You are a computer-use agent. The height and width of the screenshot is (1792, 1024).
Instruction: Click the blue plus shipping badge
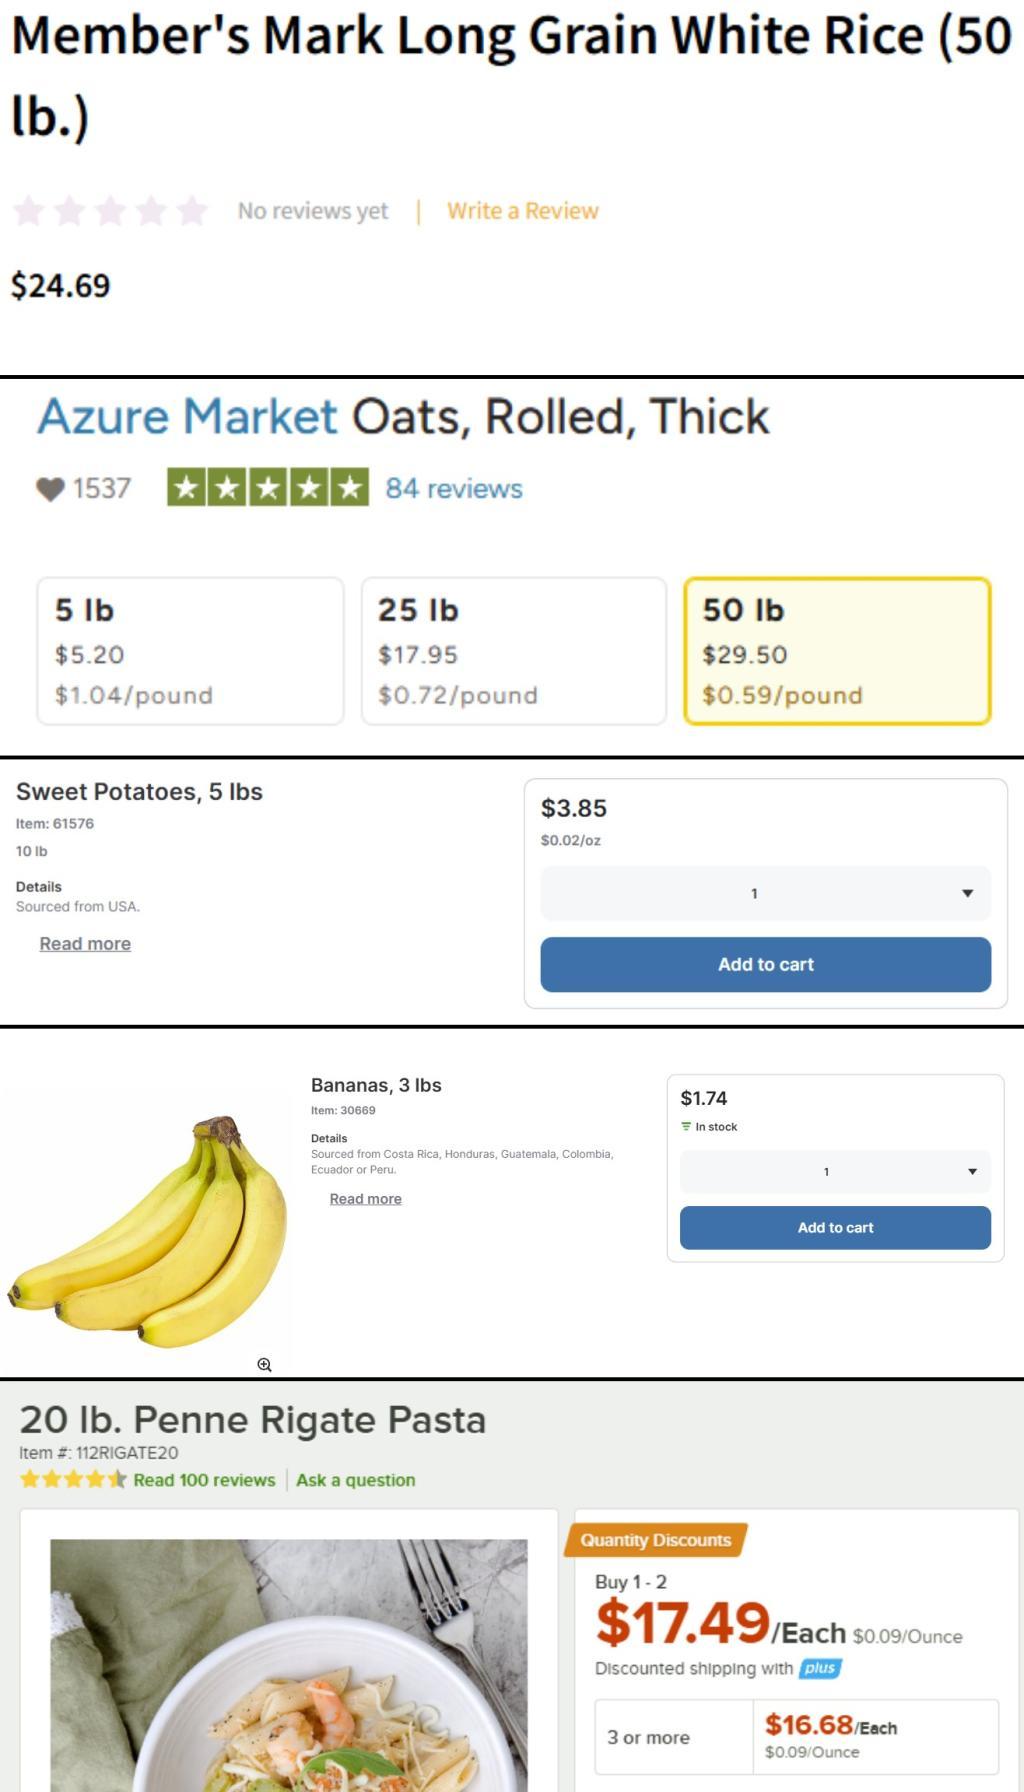[x=820, y=1668]
